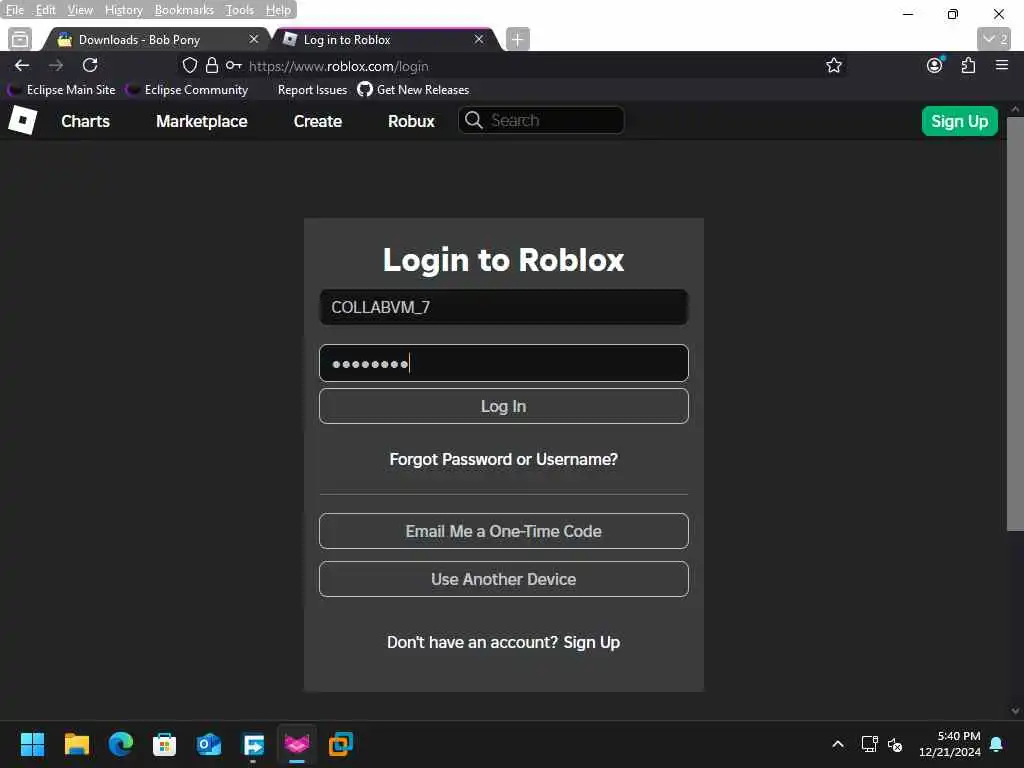
Task: Close the Downloads - Bob Pony tab
Action: pos(253,39)
